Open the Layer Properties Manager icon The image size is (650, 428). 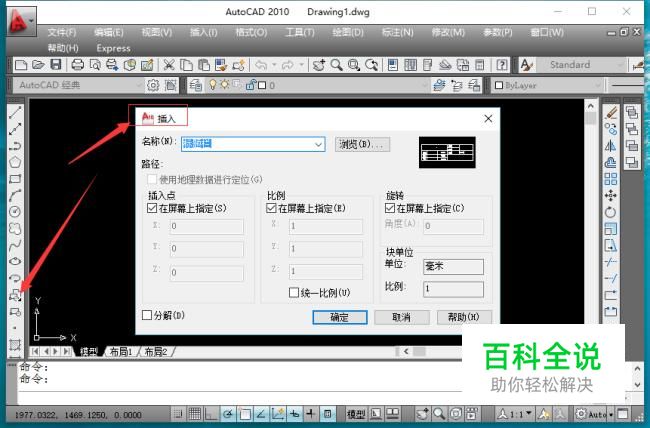195,85
